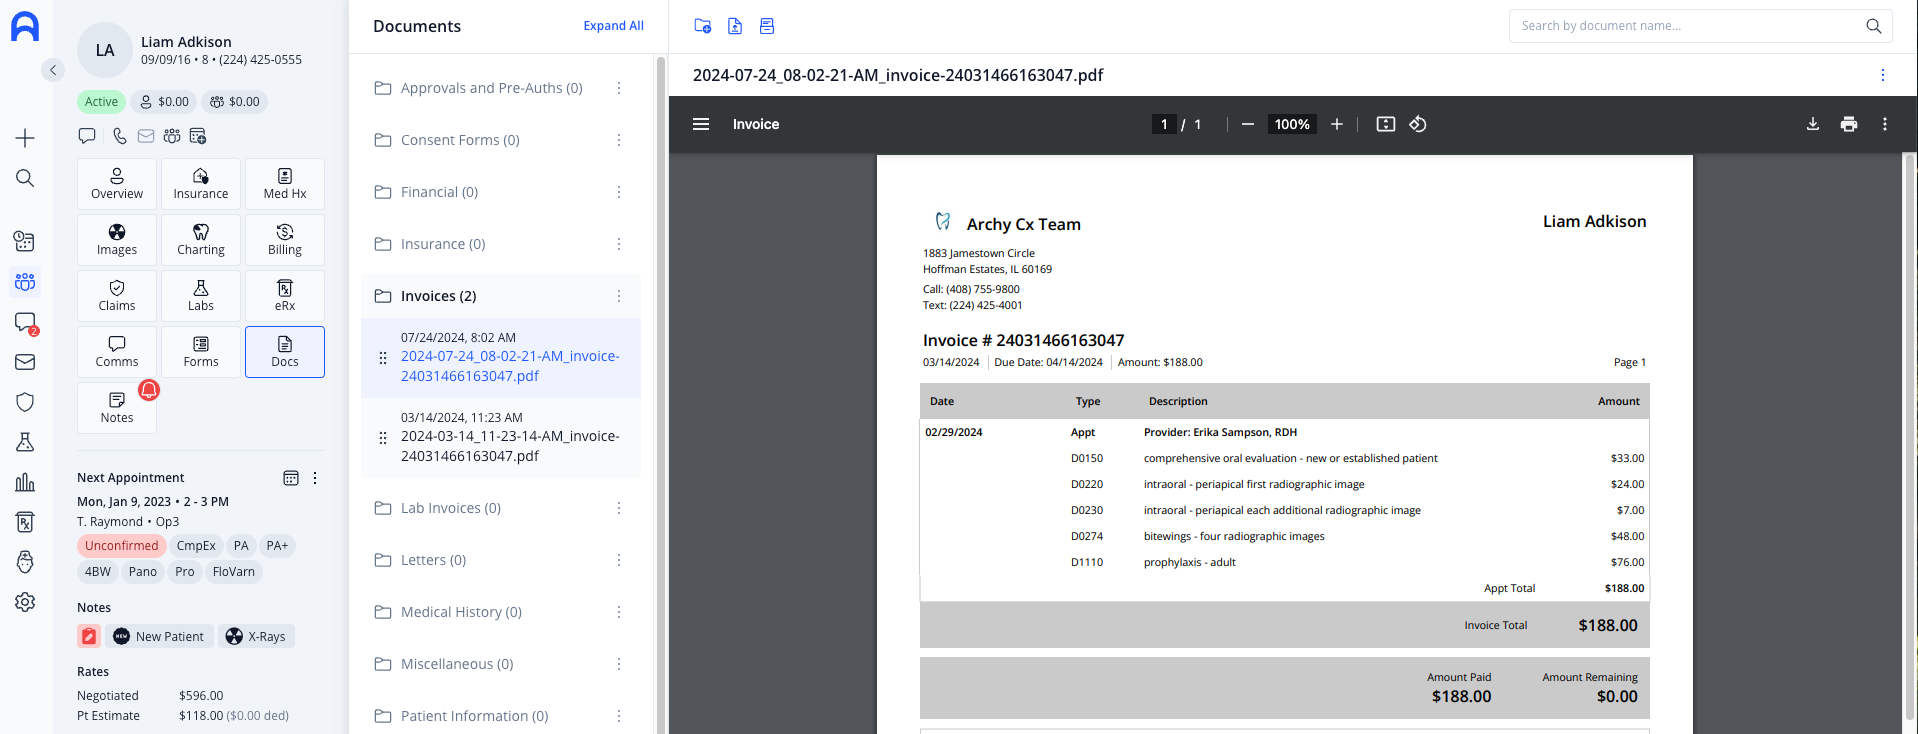Viewport: 1918px width, 734px height.
Task: Open the Billing tab
Action: point(285,240)
